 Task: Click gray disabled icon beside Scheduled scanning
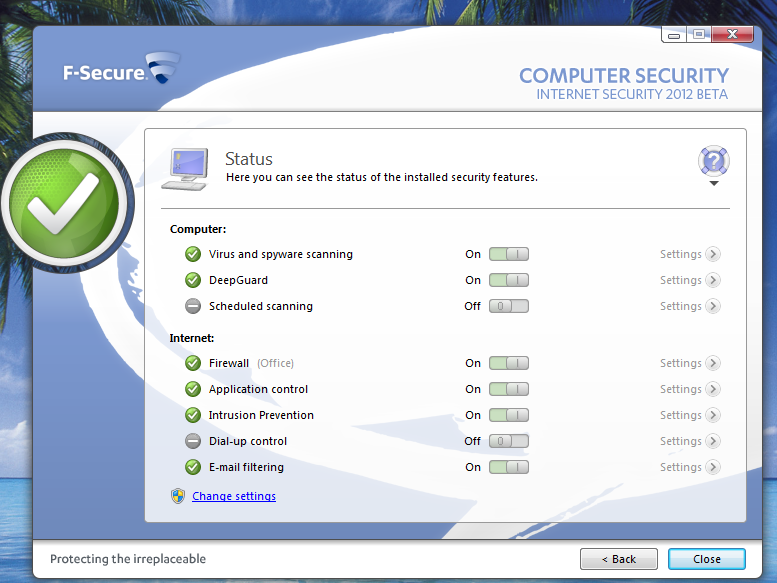(x=193, y=306)
